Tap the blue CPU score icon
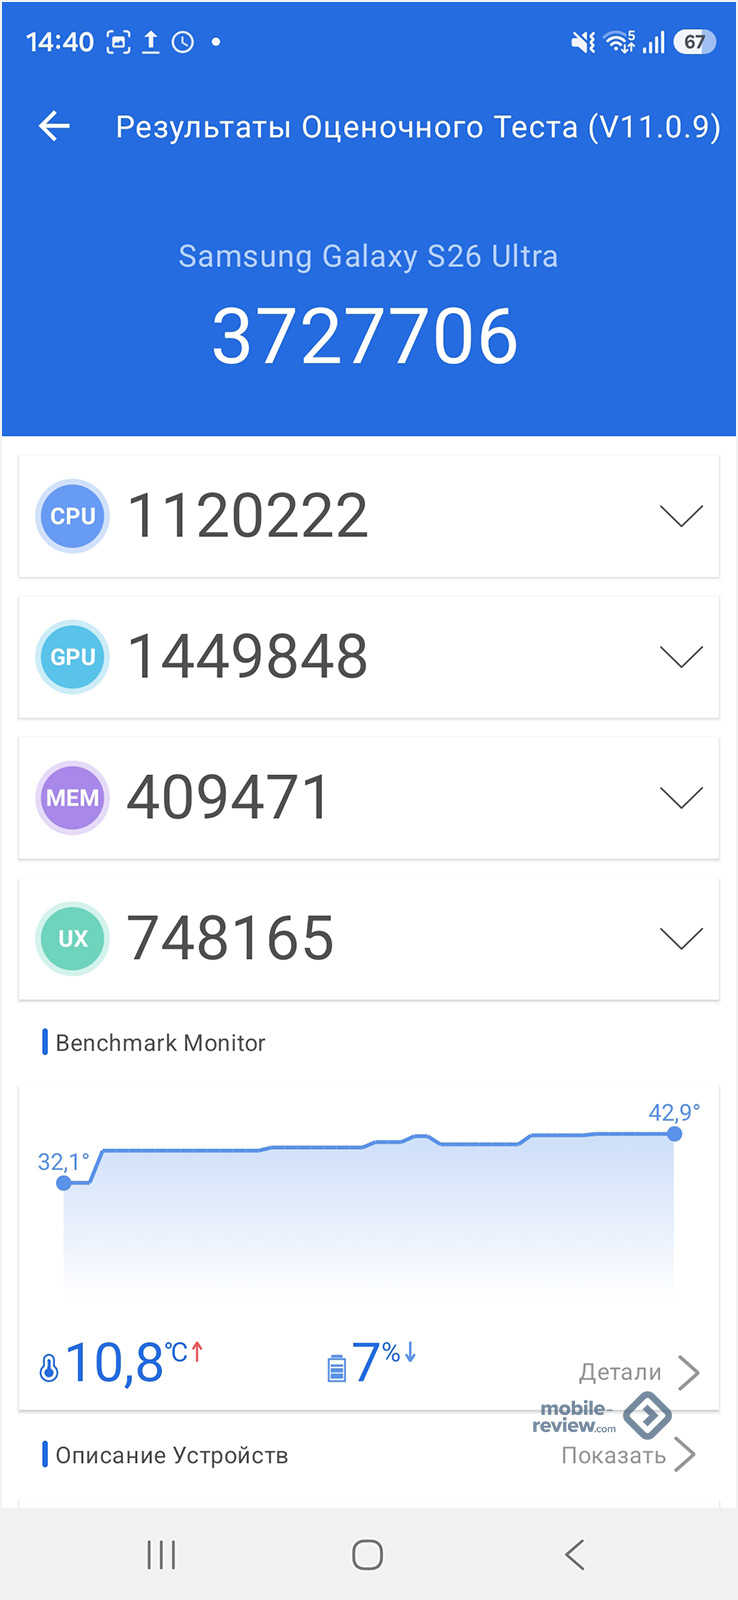Screen dimensions: 738x1600 (x=72, y=516)
